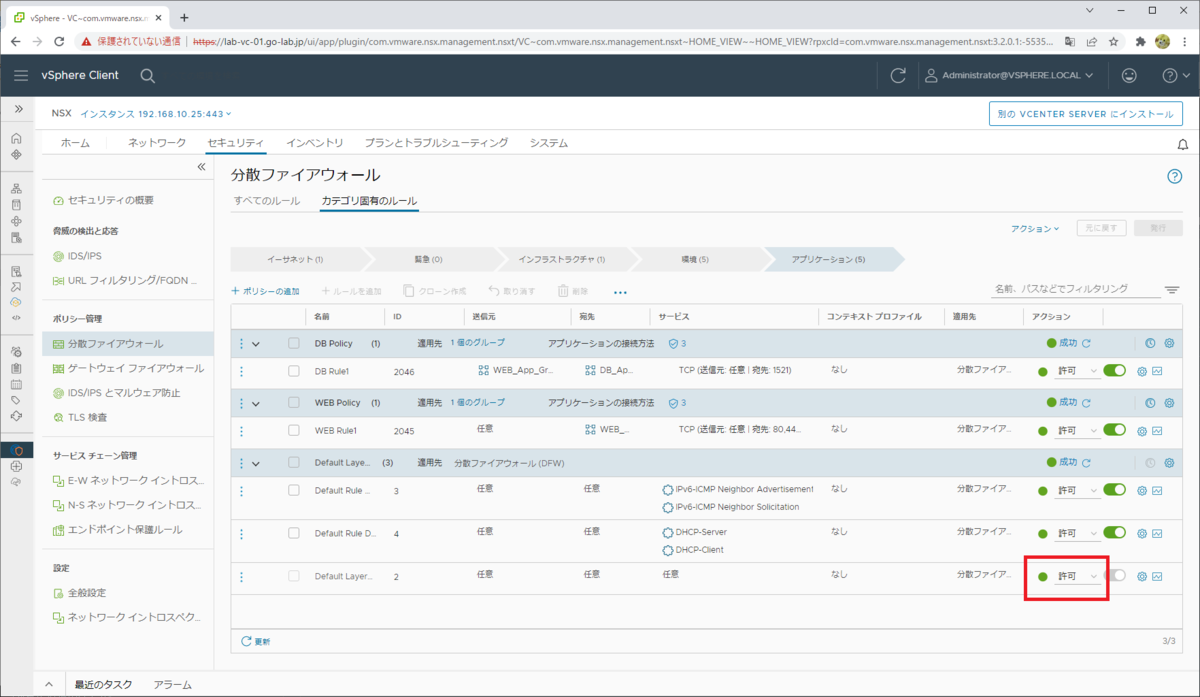The width and height of the screenshot is (1200, 697).
Task: Disable the WEB Rule1 toggle
Action: click(1114, 431)
